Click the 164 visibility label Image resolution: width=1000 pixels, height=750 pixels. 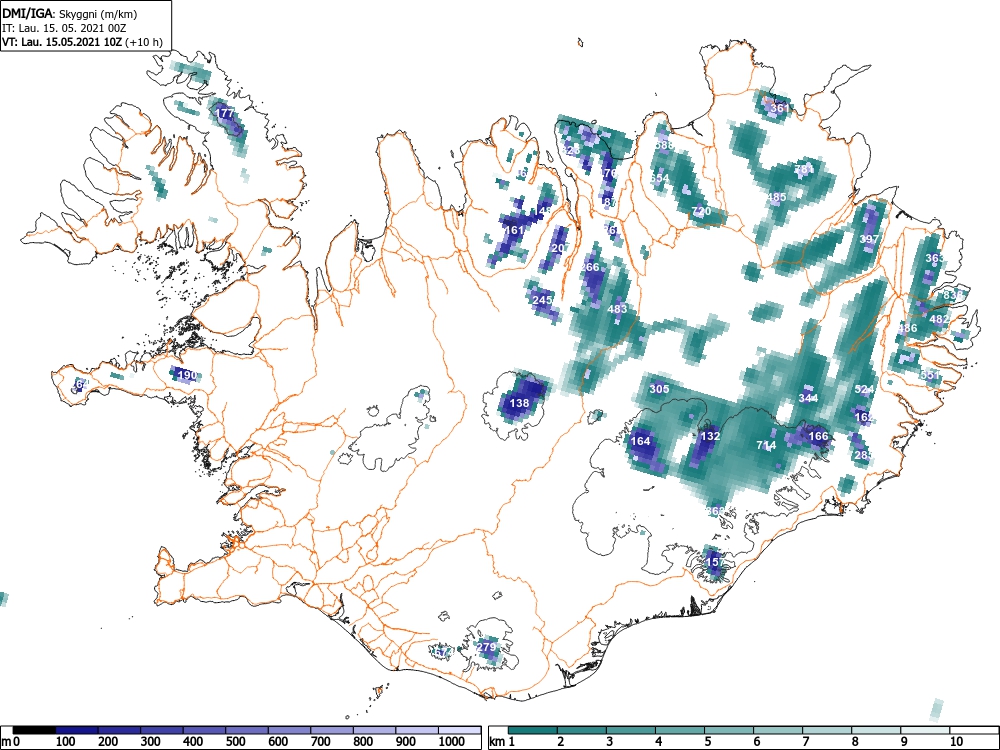(x=640, y=441)
